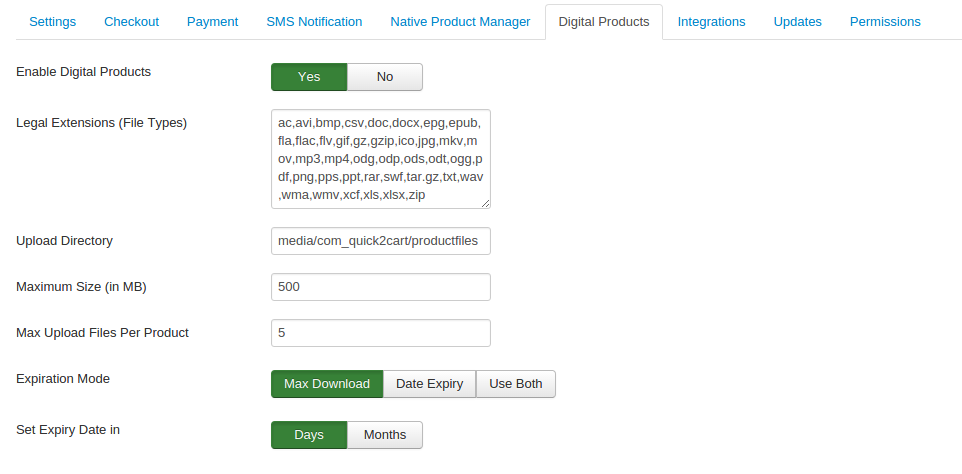Click the Maximum Size input field
Screen dimensions: 962x474
pos(380,287)
